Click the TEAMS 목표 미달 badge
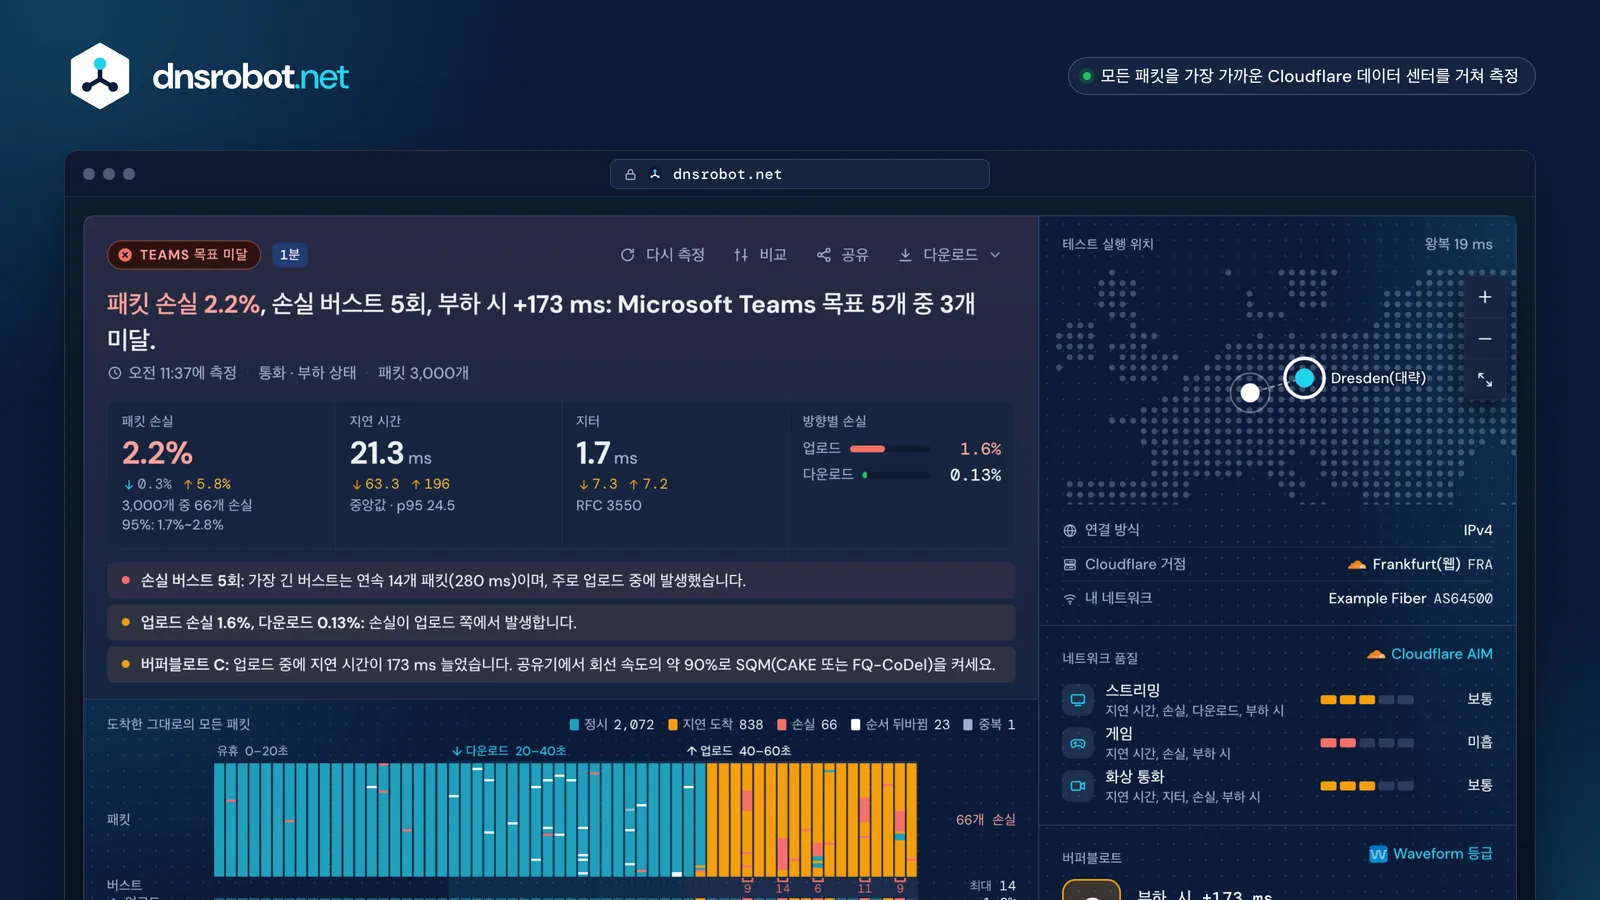Viewport: 1600px width, 900px height. coord(184,255)
